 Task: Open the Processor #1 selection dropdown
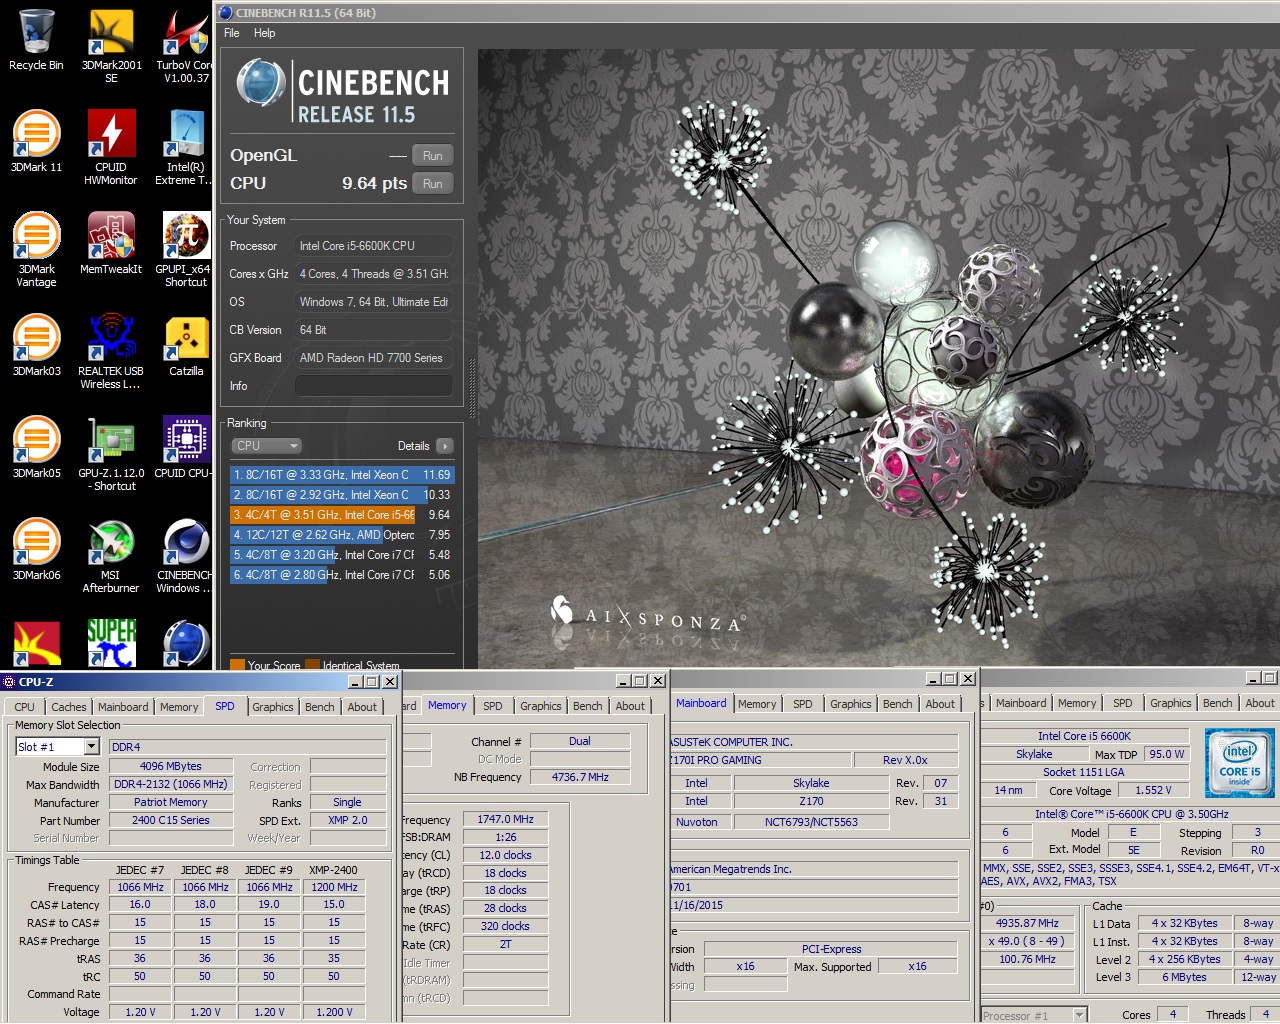1034,1015
